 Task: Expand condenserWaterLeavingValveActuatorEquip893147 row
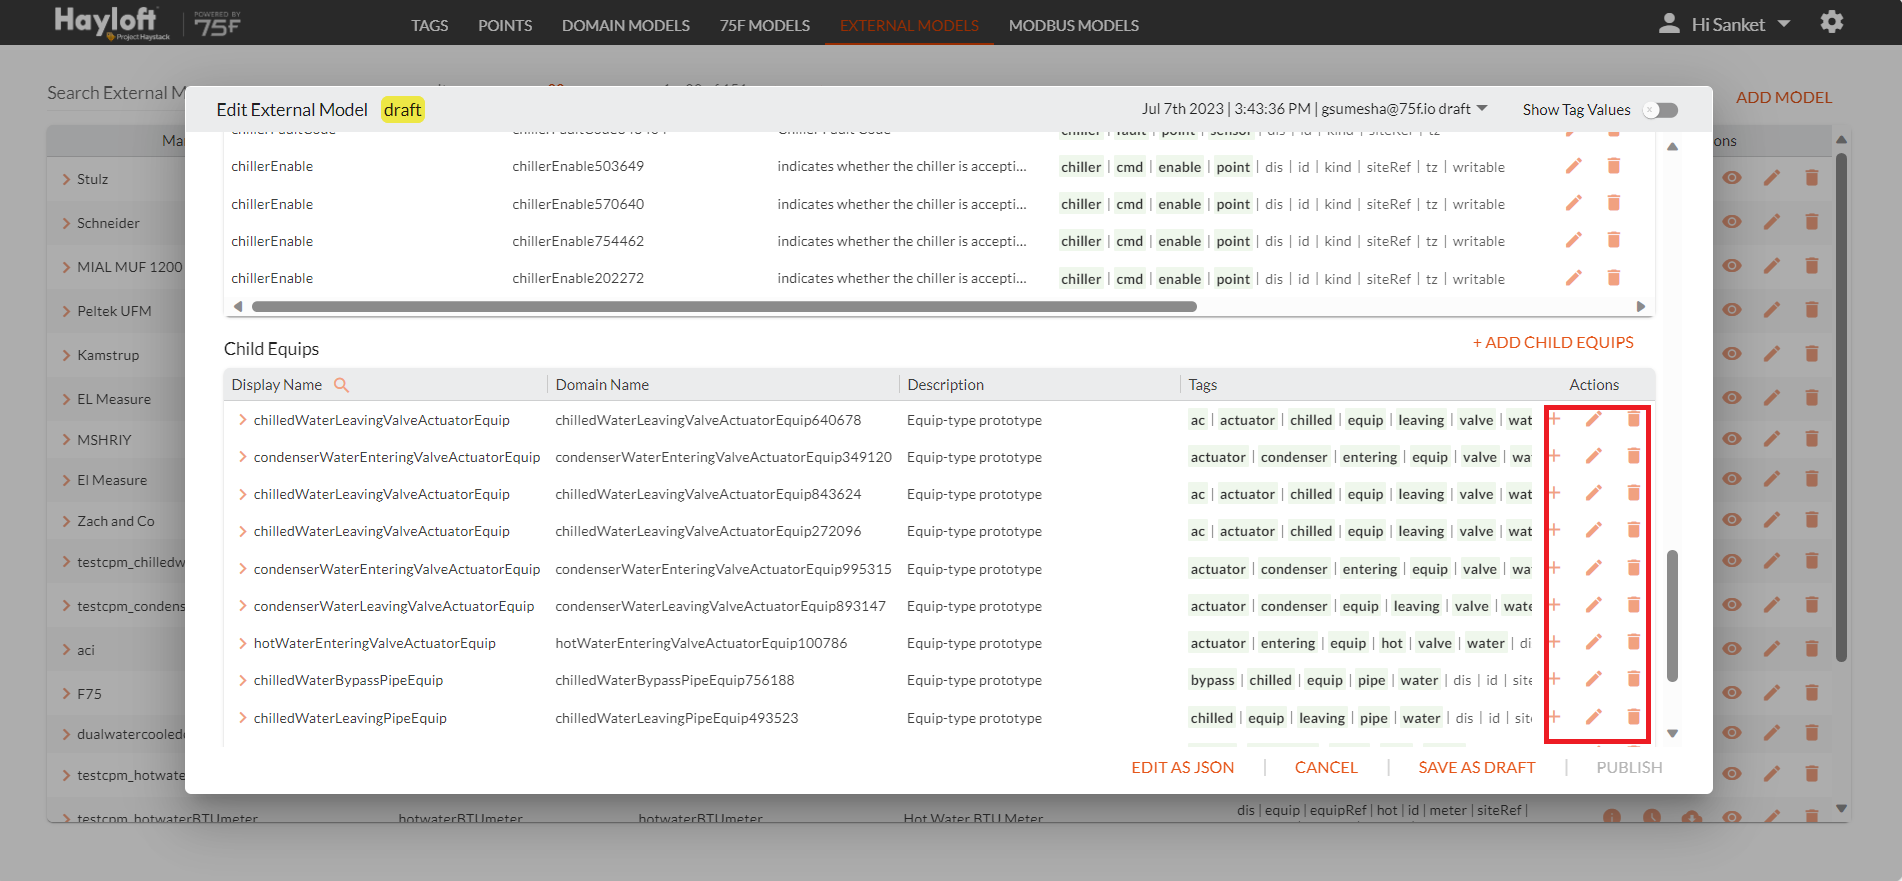coord(242,606)
